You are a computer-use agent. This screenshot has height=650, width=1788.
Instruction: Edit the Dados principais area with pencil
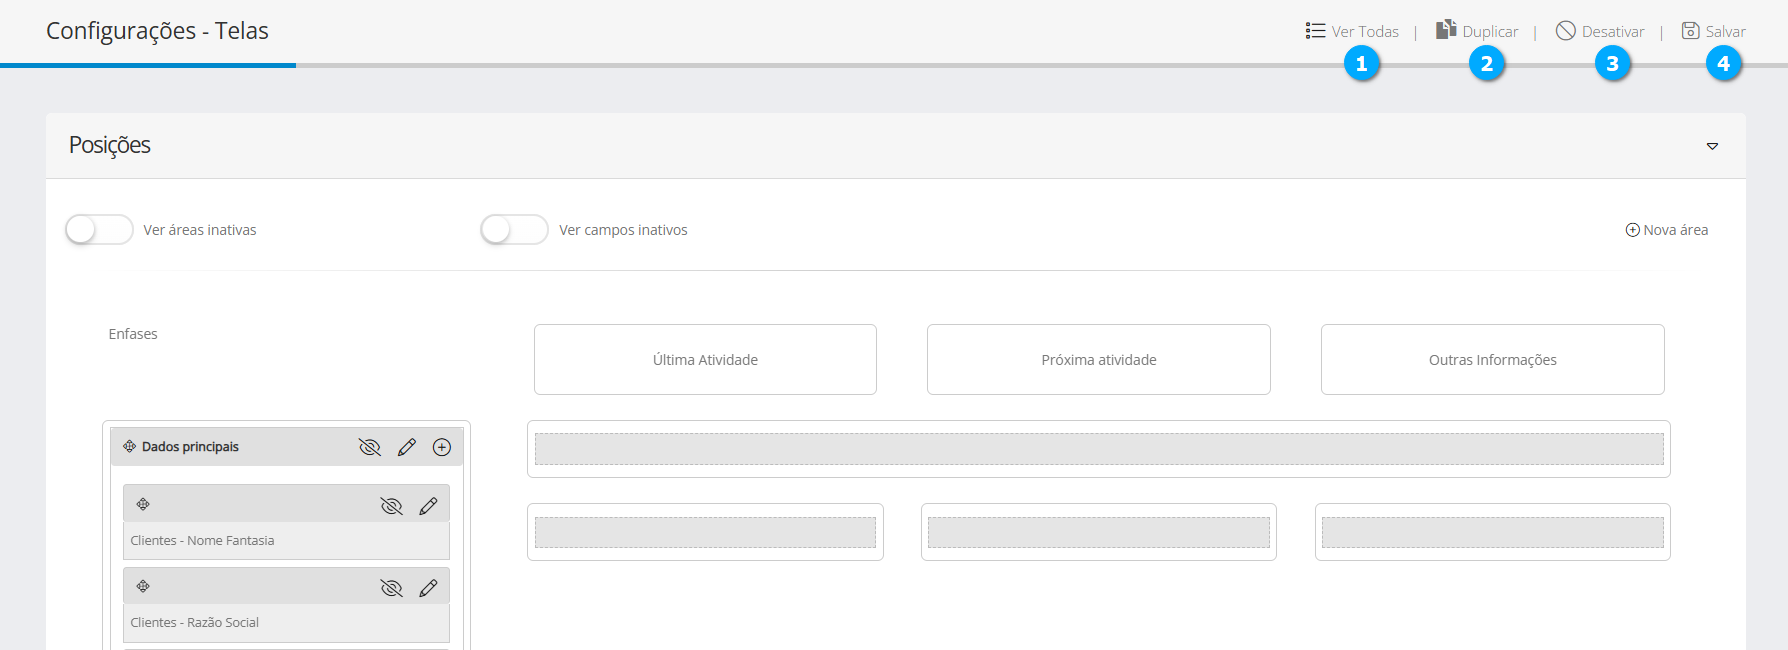click(x=406, y=447)
